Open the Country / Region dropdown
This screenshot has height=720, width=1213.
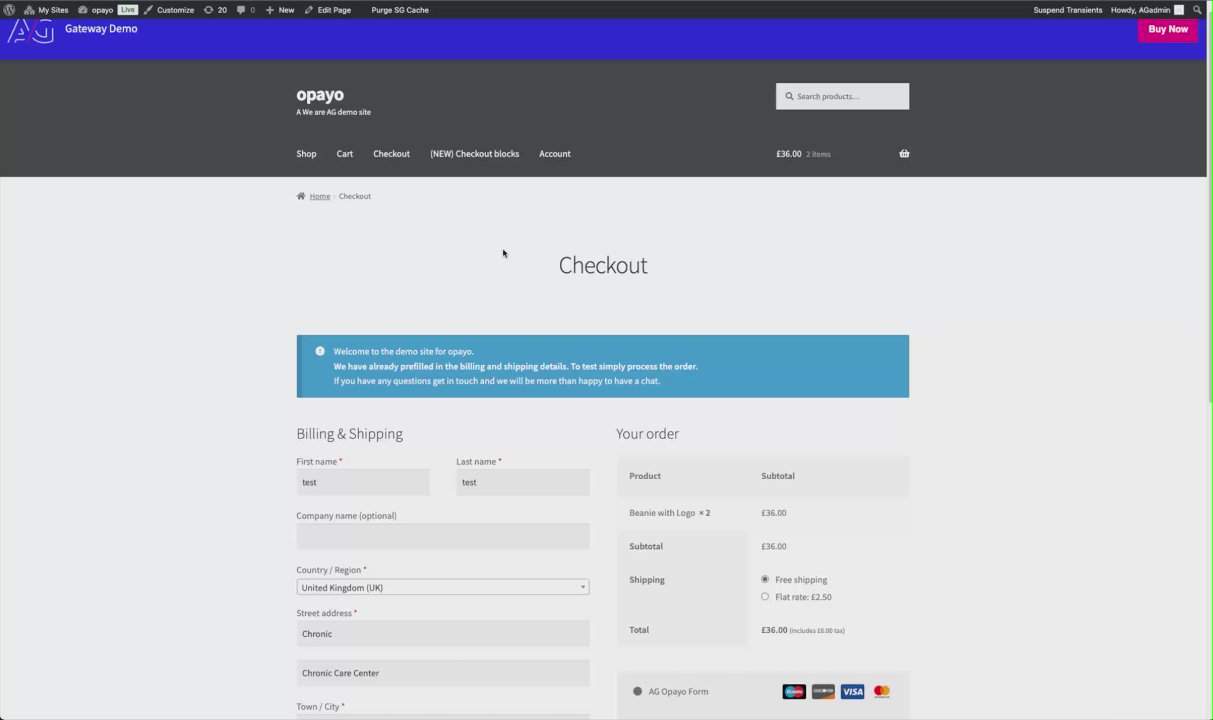(443, 588)
